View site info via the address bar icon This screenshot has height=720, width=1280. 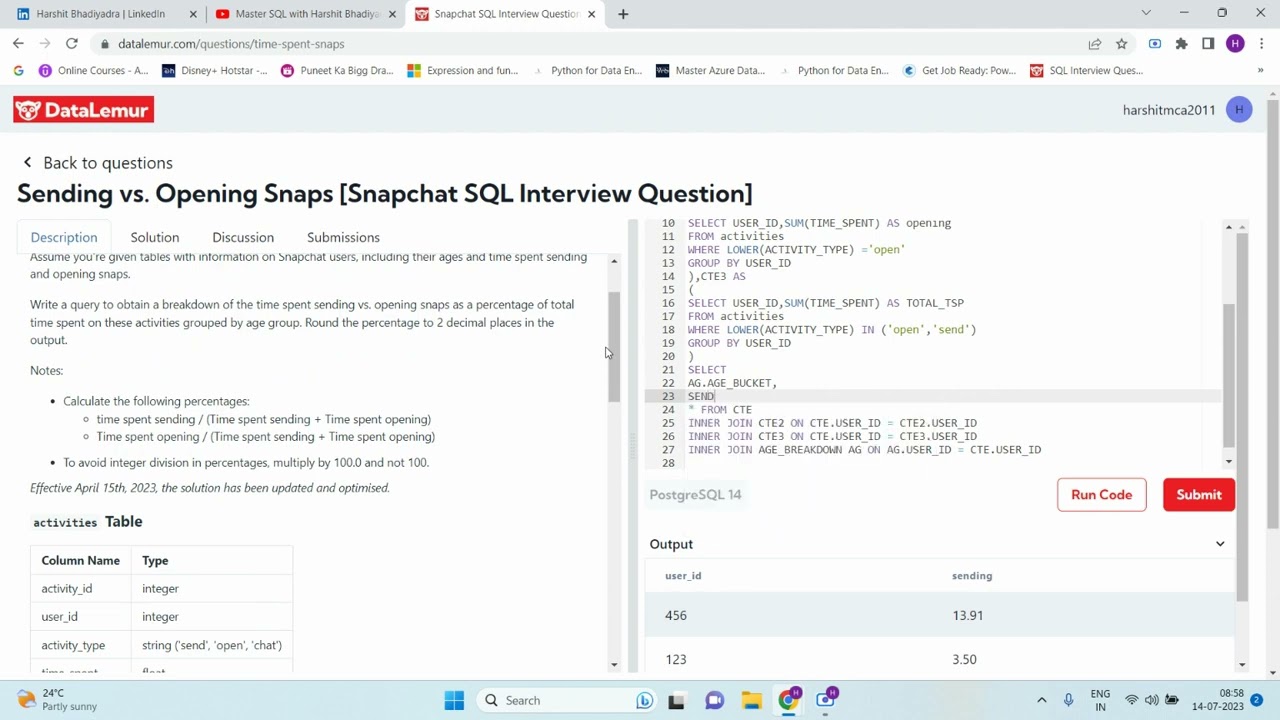[104, 44]
